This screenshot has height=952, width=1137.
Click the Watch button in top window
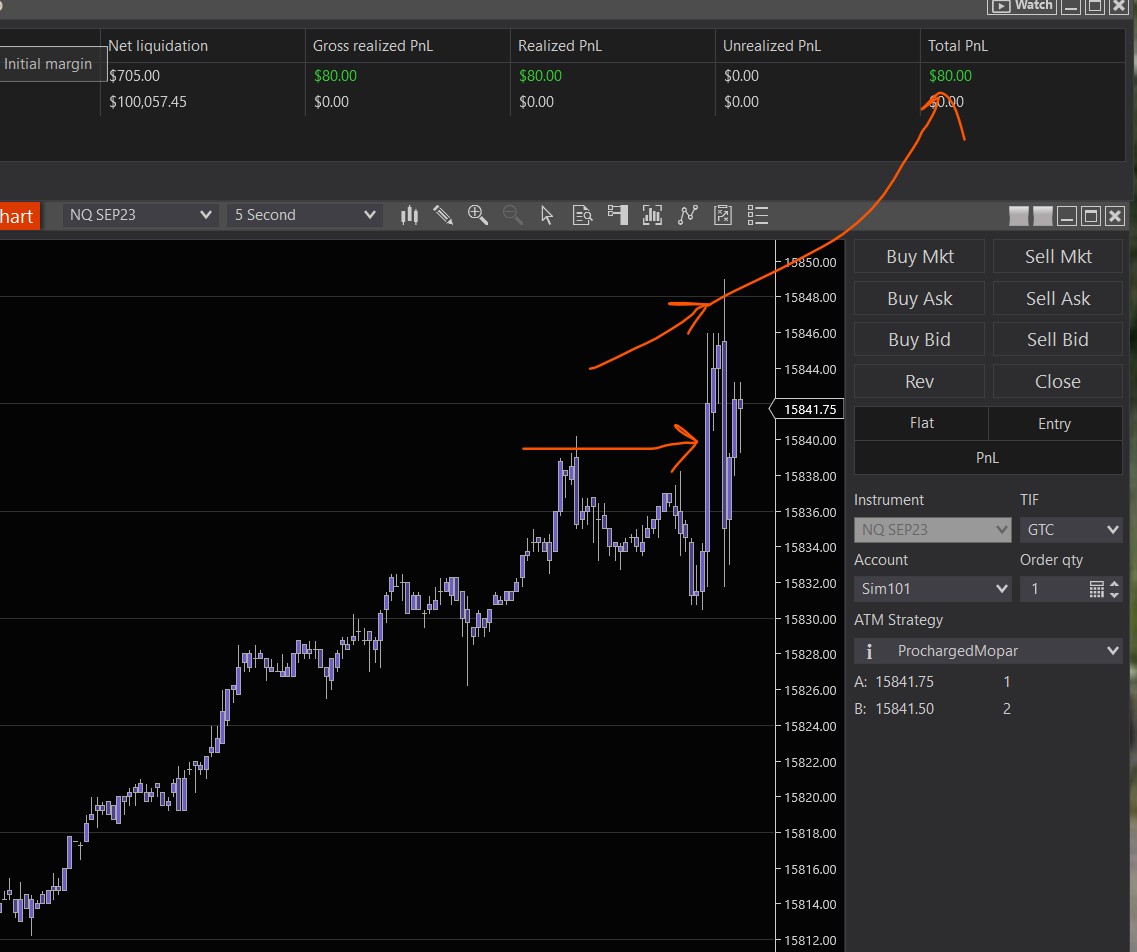coord(1022,6)
